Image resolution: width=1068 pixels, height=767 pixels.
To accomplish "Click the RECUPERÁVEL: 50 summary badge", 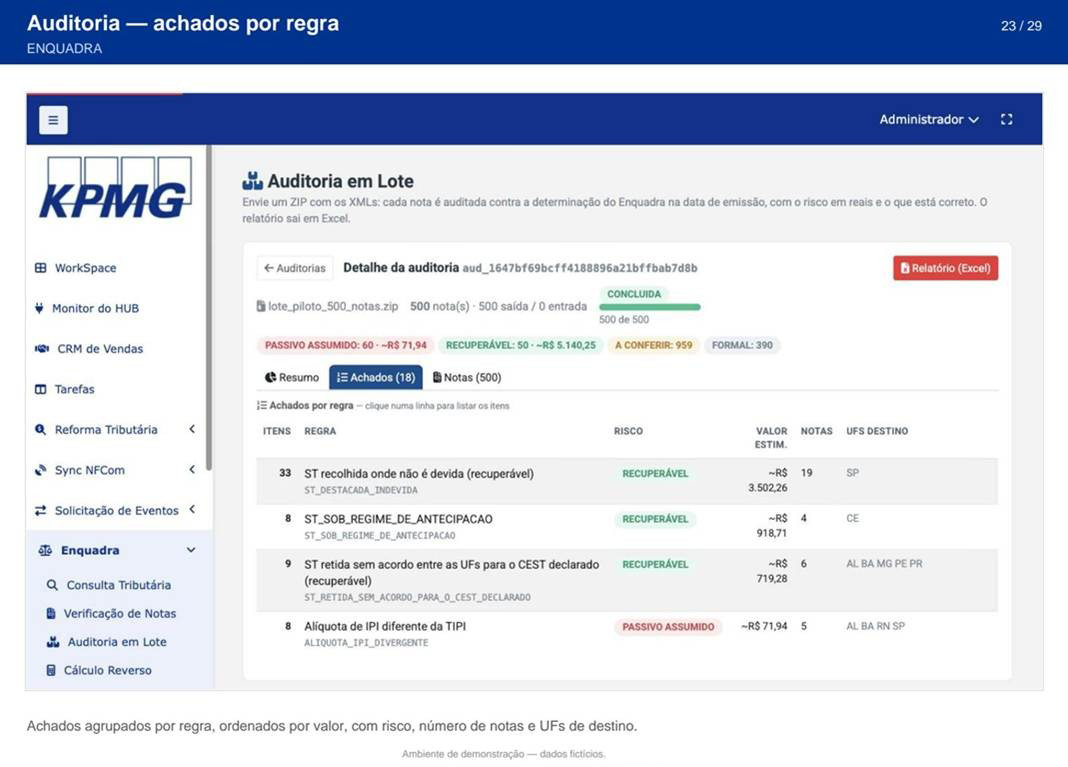I will click(x=520, y=345).
